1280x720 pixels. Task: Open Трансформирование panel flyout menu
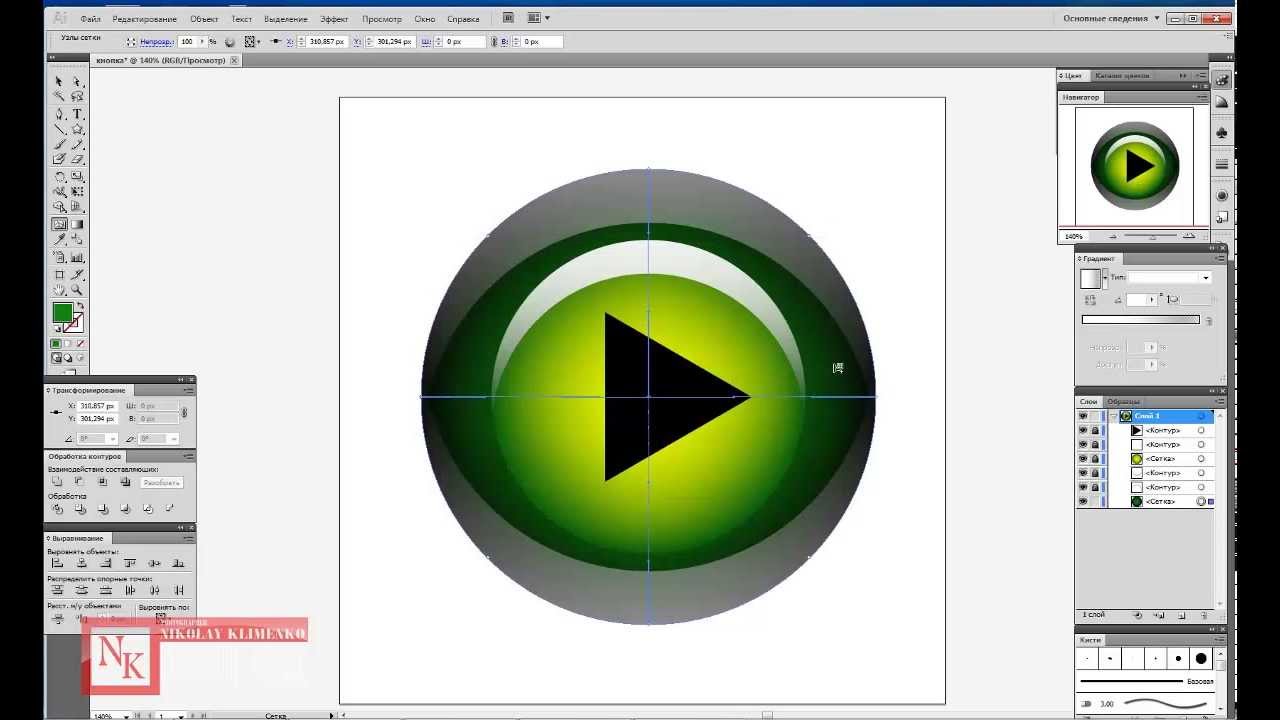click(x=189, y=390)
